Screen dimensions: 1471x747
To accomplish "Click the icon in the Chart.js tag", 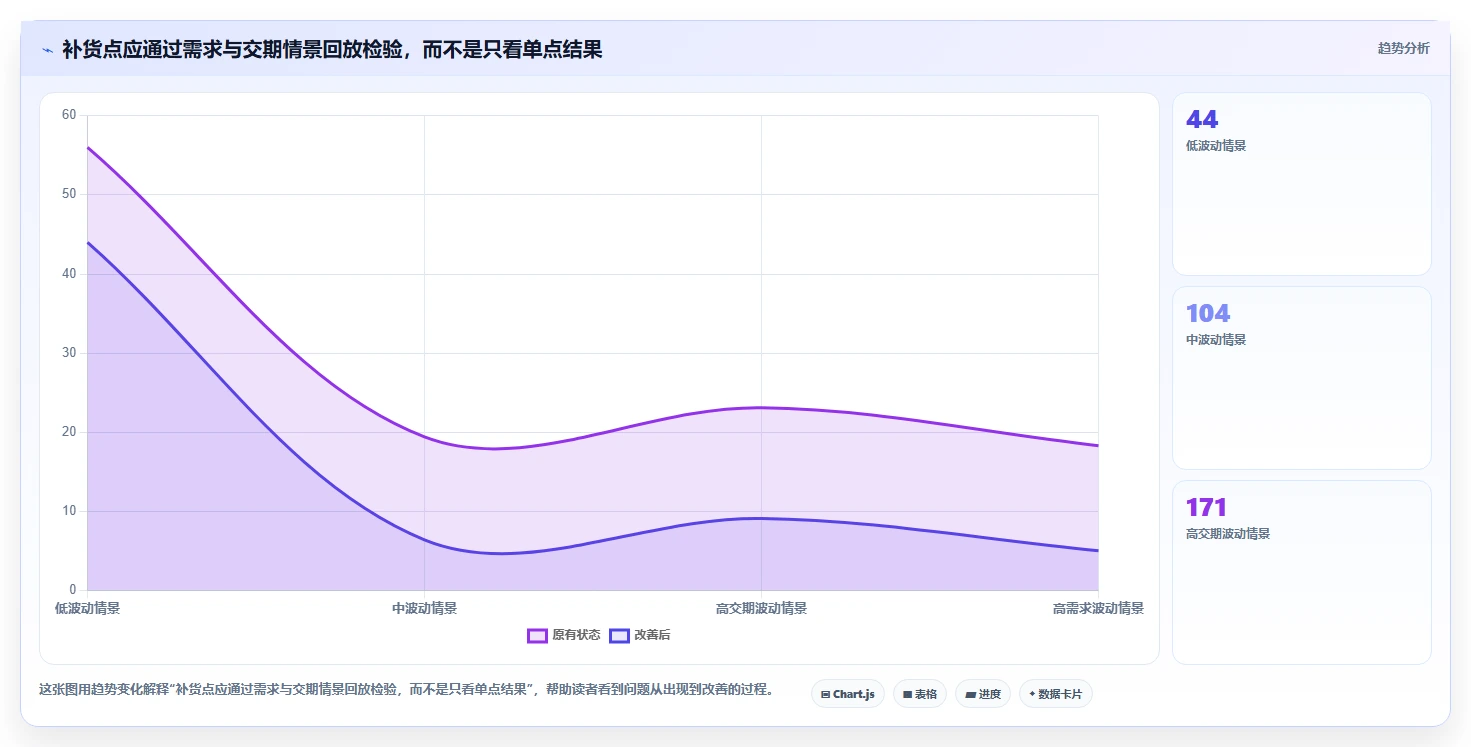I will tap(825, 694).
